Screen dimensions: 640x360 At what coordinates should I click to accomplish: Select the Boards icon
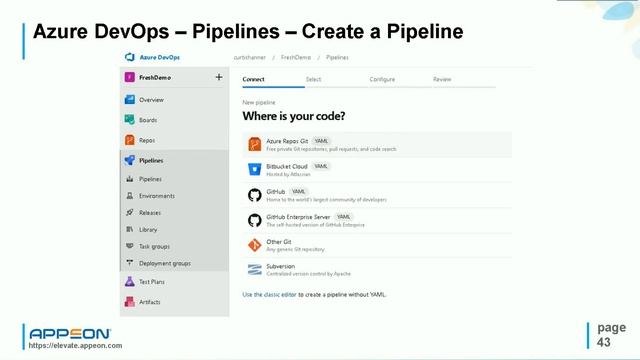130,120
